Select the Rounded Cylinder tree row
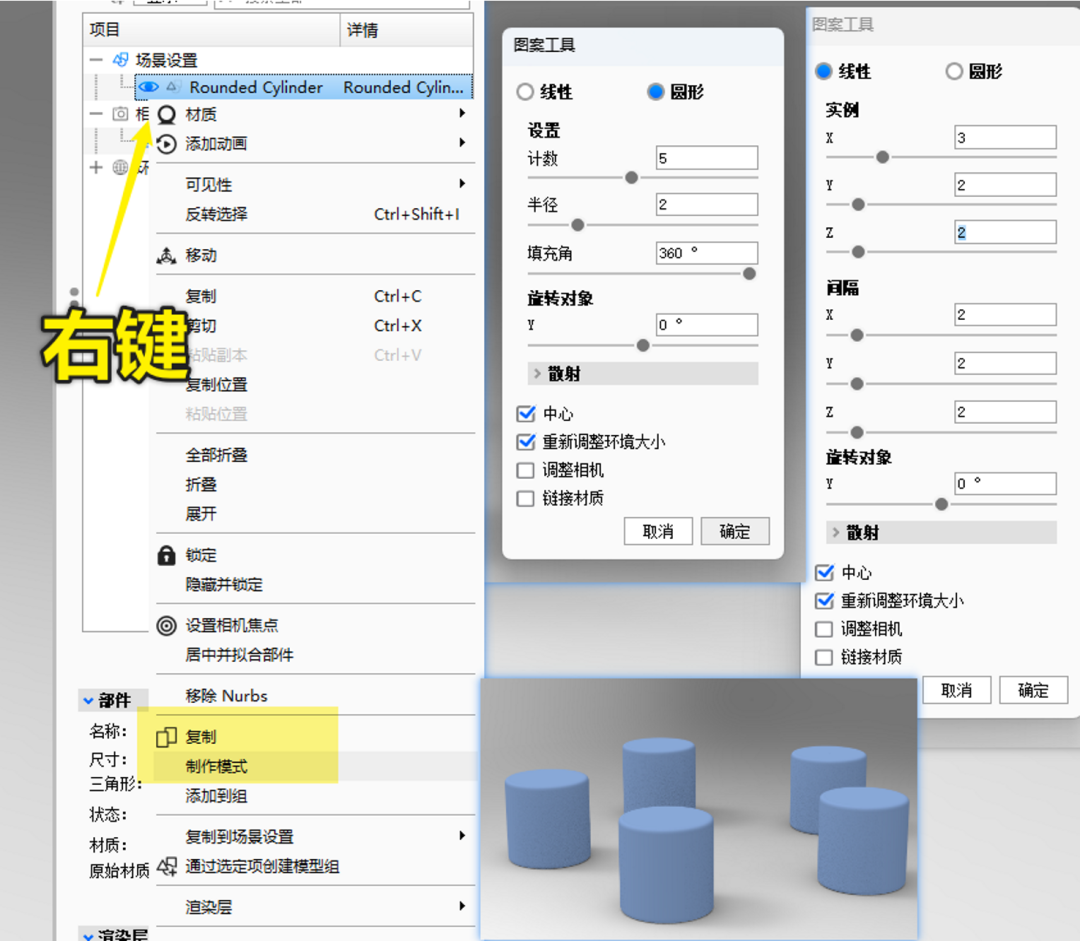This screenshot has height=941, width=1080. click(x=304, y=87)
